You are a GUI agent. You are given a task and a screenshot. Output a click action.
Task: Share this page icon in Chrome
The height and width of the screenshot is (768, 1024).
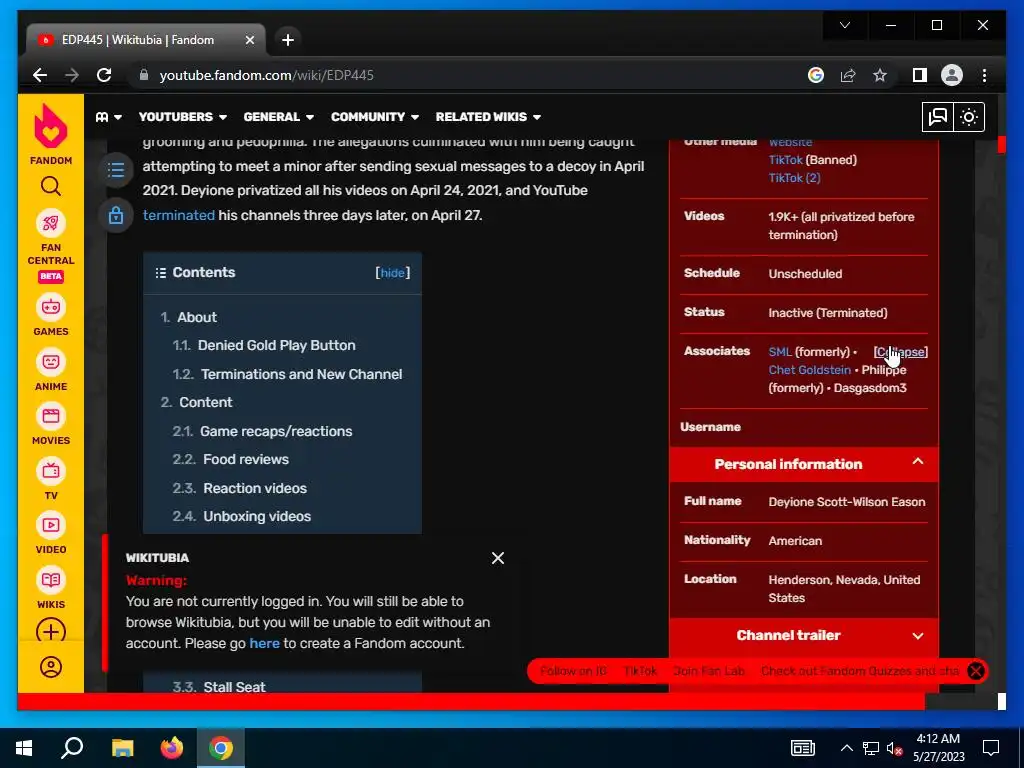pyautogui.click(x=848, y=75)
